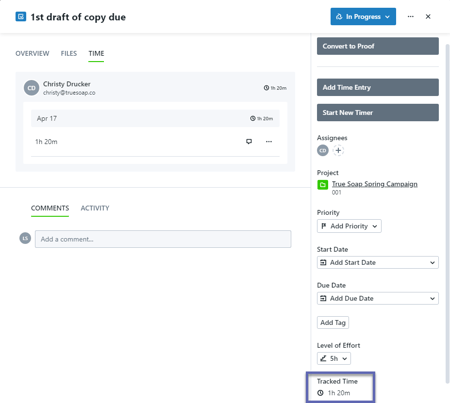The image size is (450, 403).
Task: Select the Time tab
Action: [x=96, y=53]
